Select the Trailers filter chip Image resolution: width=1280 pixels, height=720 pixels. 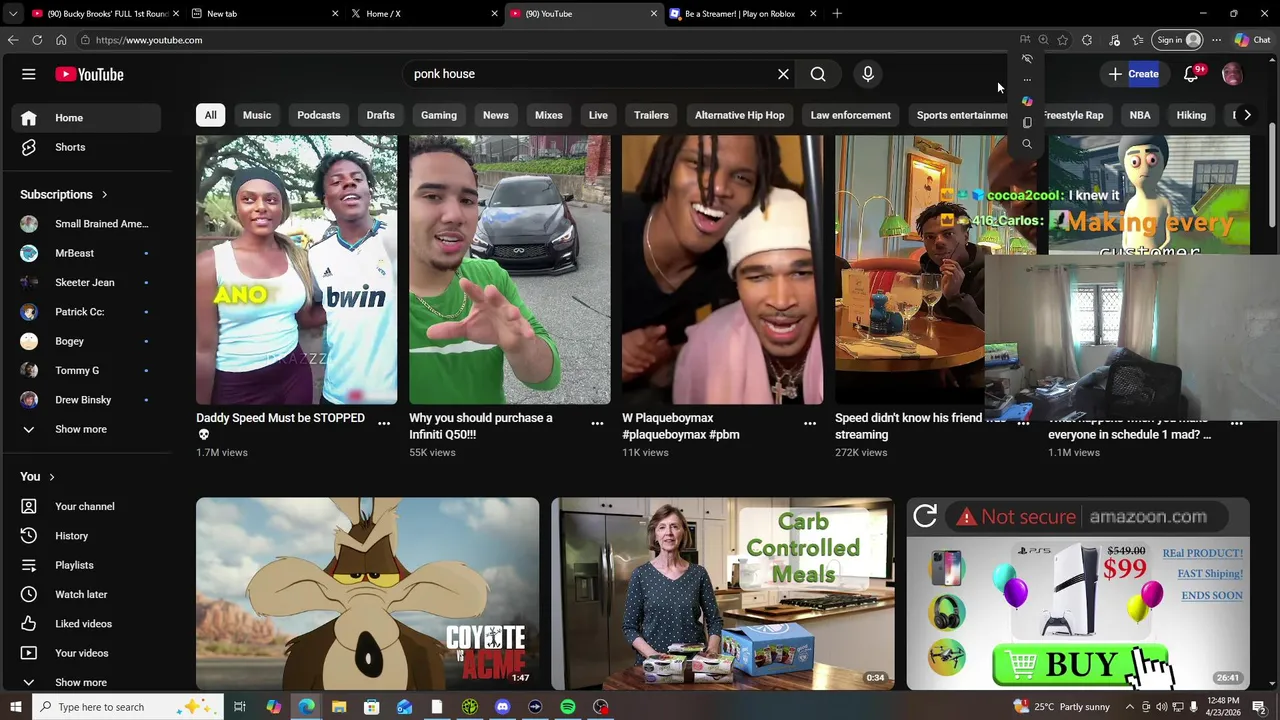pyautogui.click(x=651, y=115)
